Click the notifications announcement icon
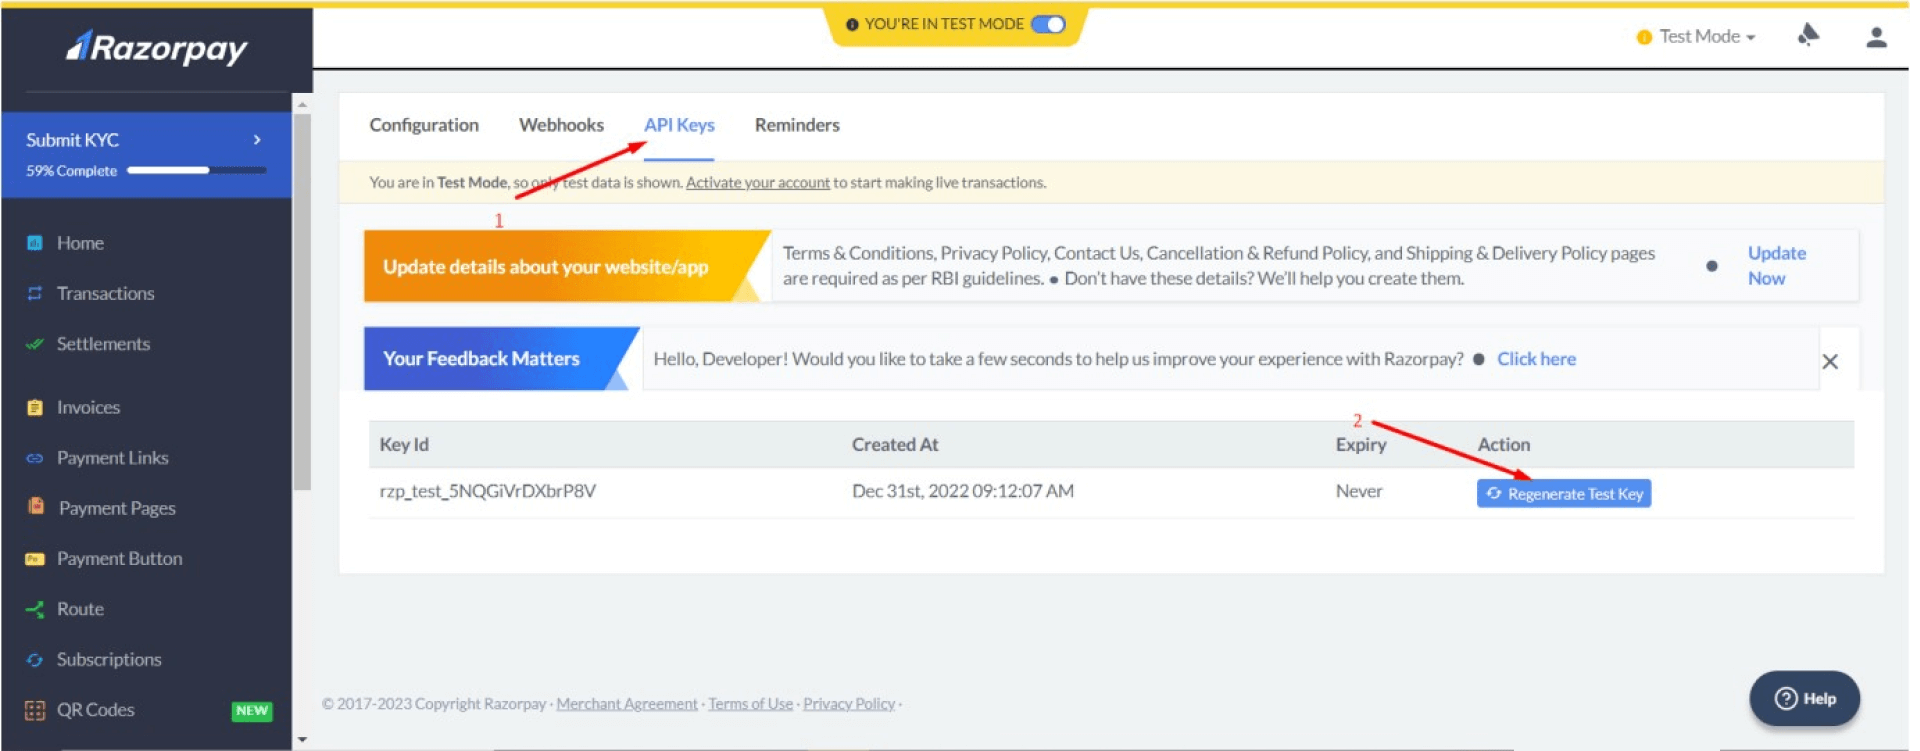This screenshot has height=751, width=1920. [1807, 36]
